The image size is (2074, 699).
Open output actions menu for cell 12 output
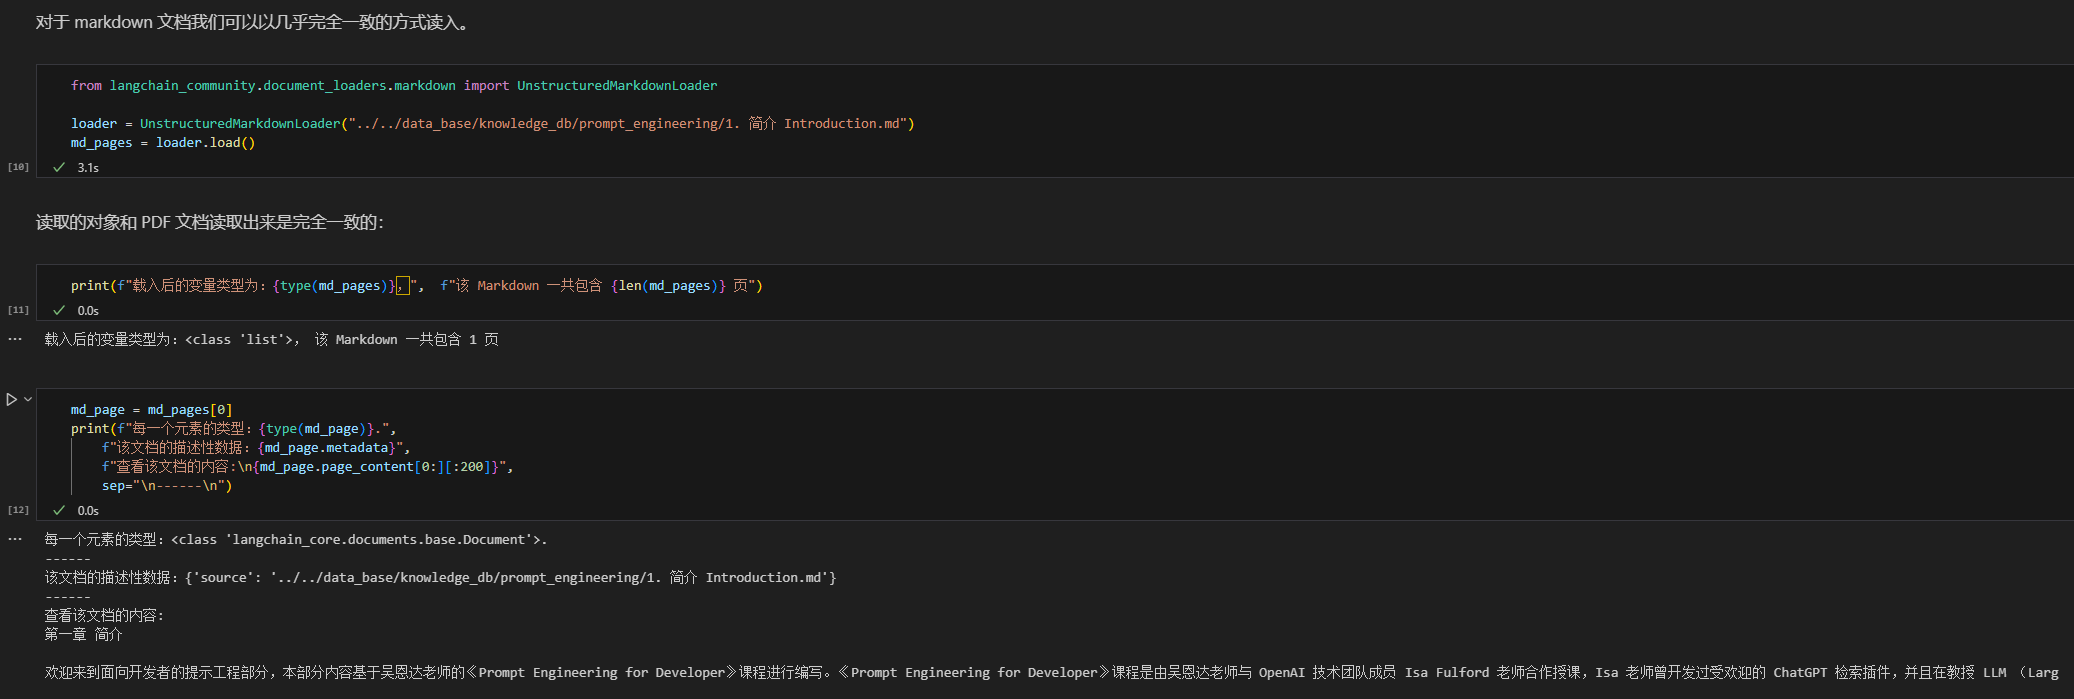click(15, 539)
